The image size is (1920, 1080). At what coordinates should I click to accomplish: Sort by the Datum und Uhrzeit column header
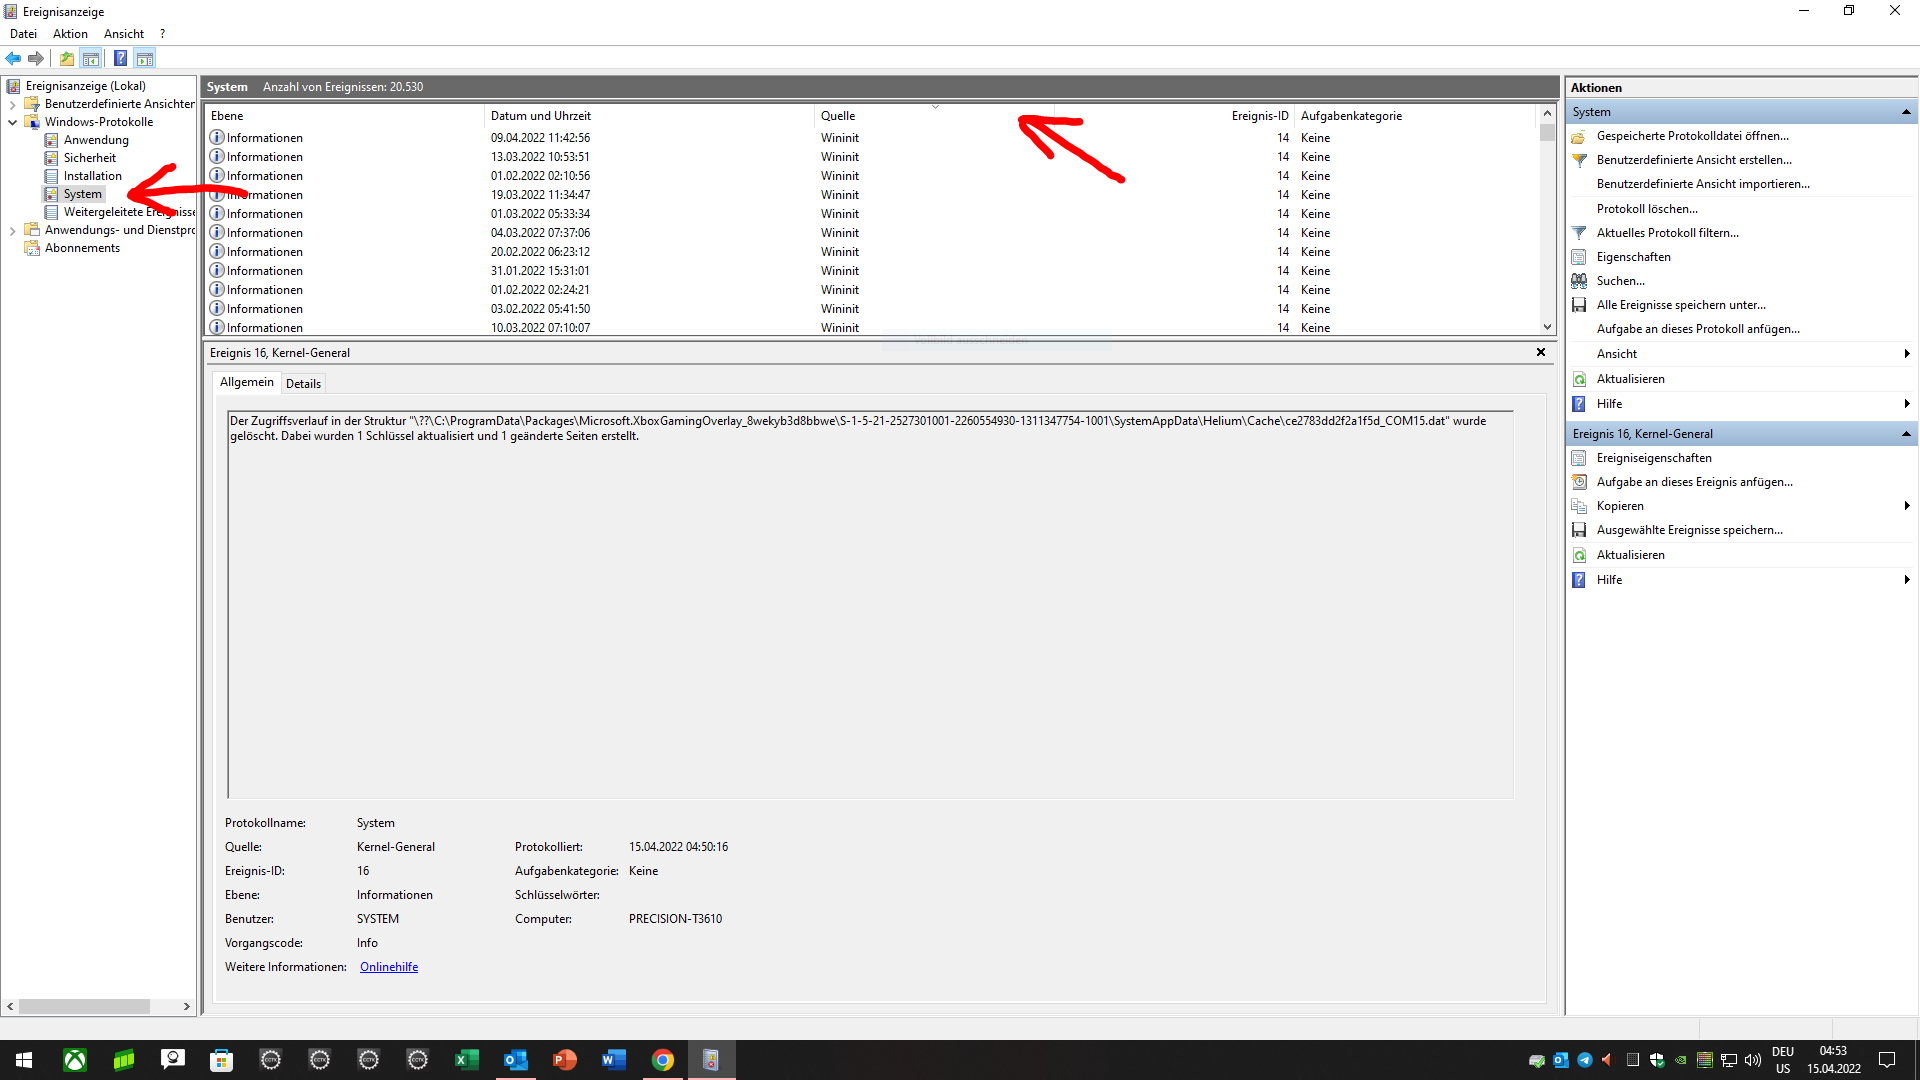tap(541, 116)
